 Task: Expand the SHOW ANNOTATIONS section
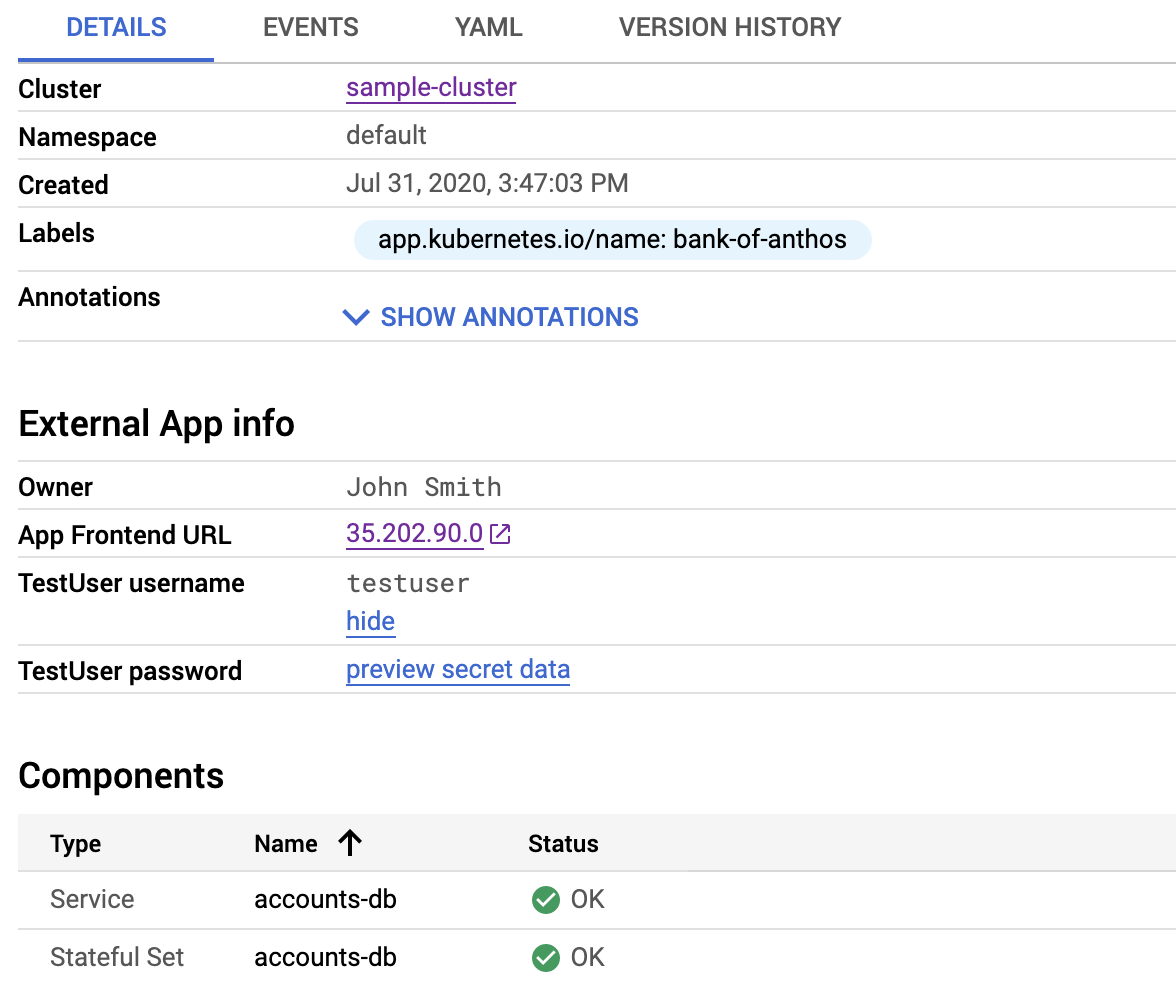pyautogui.click(x=508, y=317)
